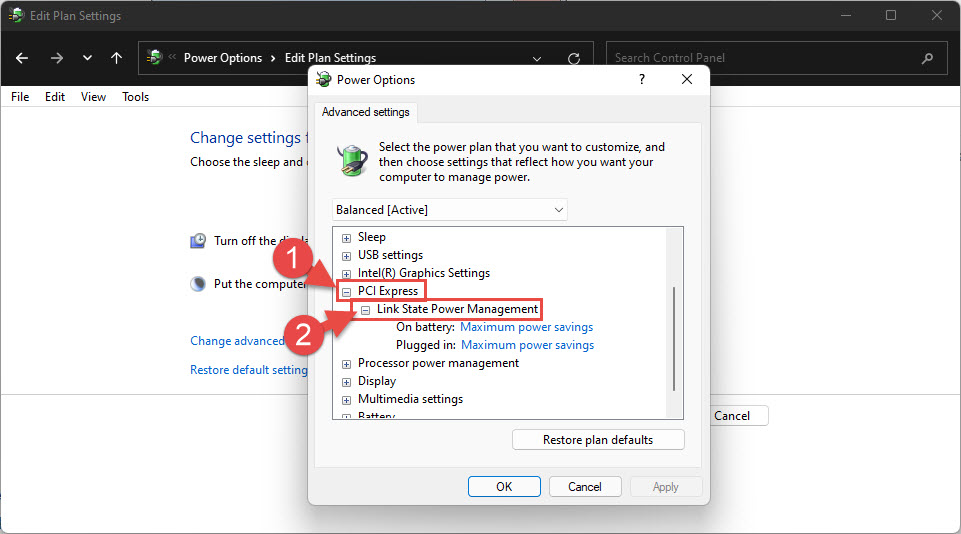961x534 pixels.
Task: Open the Balanced [Active] plan dropdown
Action: coord(450,210)
